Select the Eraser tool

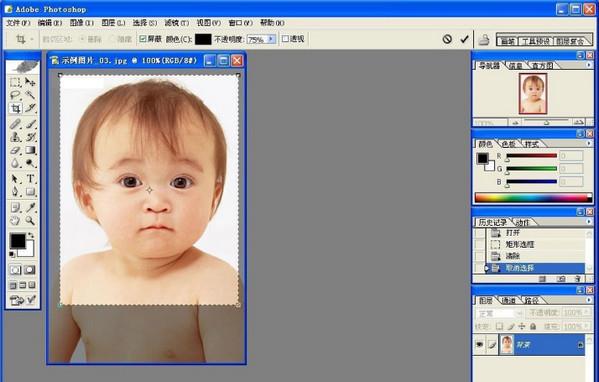[x=15, y=150]
